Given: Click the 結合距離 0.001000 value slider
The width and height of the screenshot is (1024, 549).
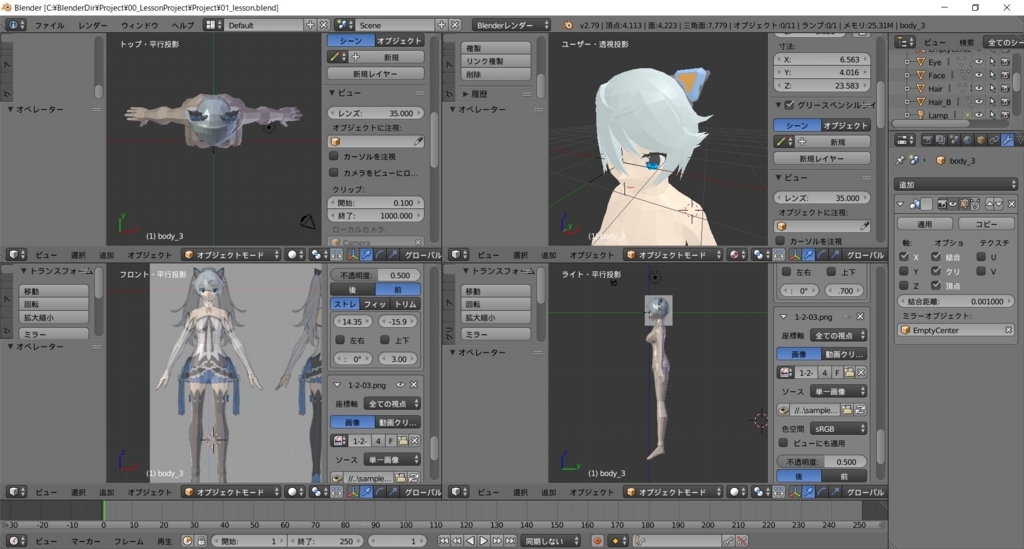Looking at the screenshot, I should (955, 302).
